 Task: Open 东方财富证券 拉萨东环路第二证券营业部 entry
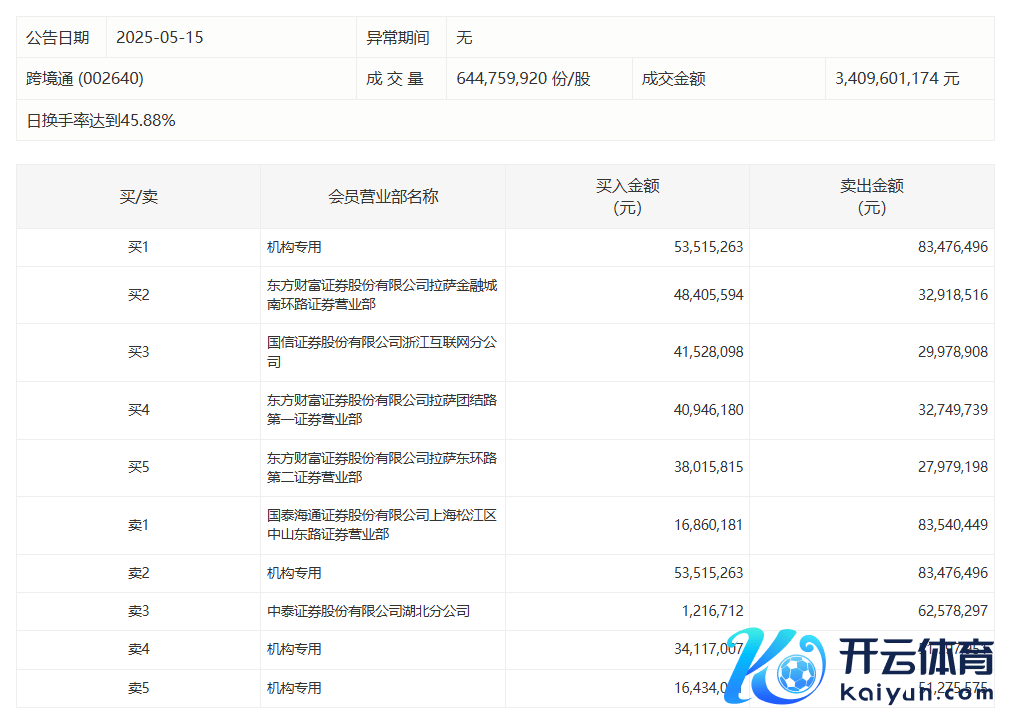[x=381, y=468]
